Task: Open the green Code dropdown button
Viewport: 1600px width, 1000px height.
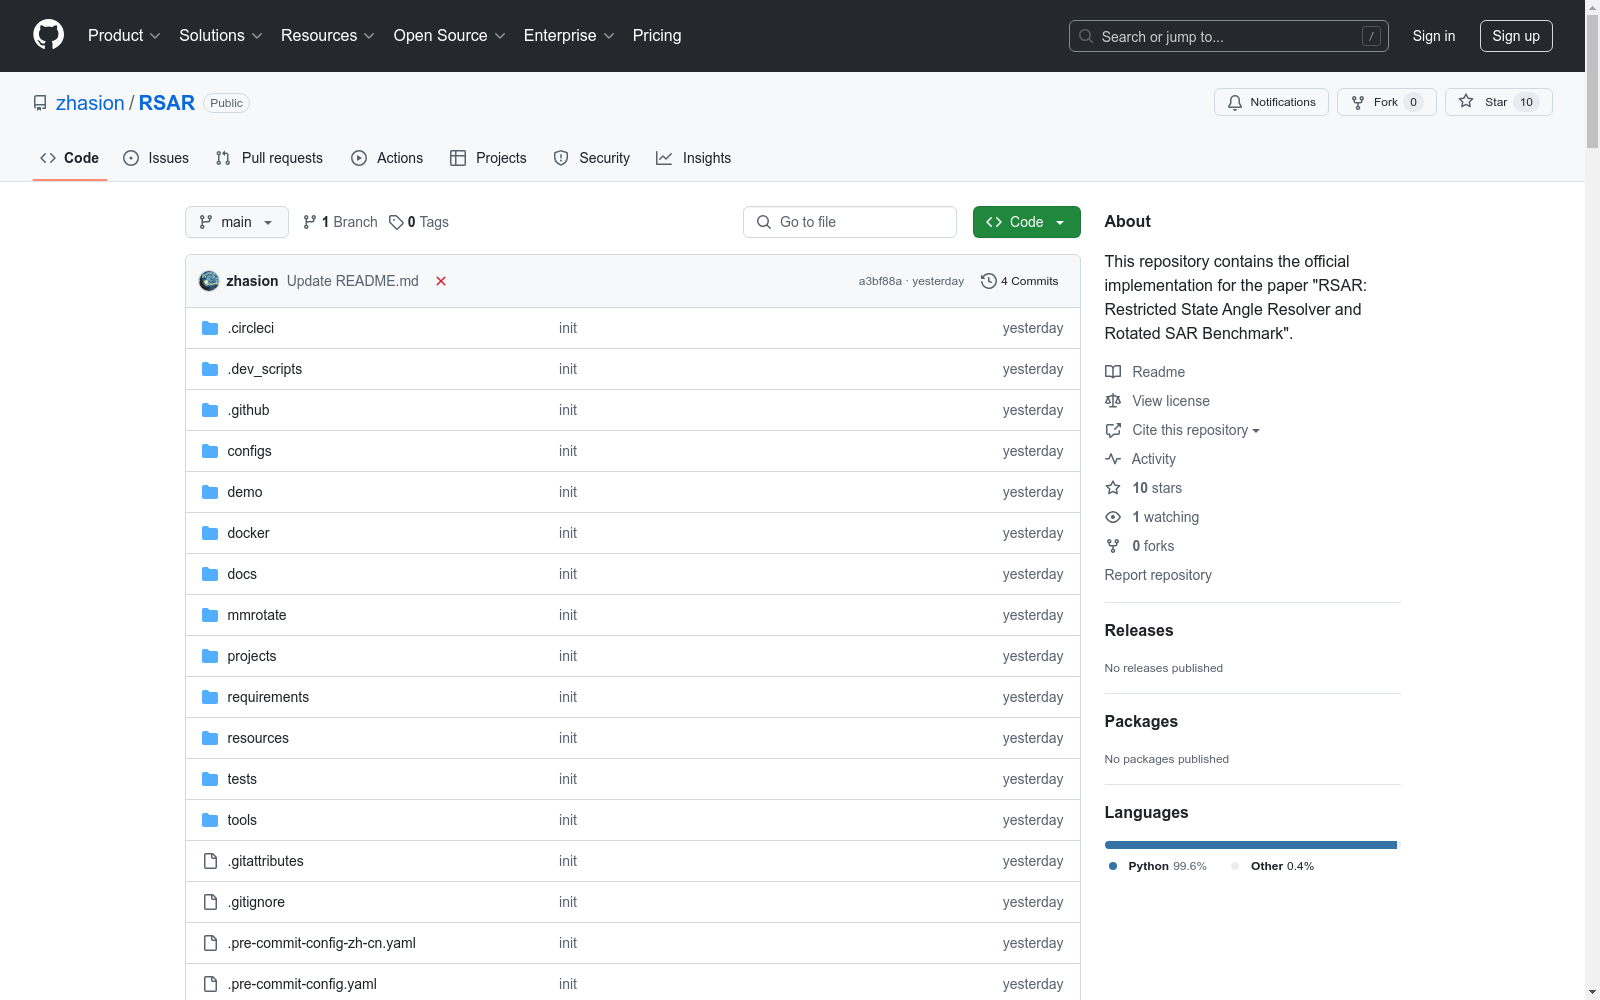Action: click(1026, 222)
